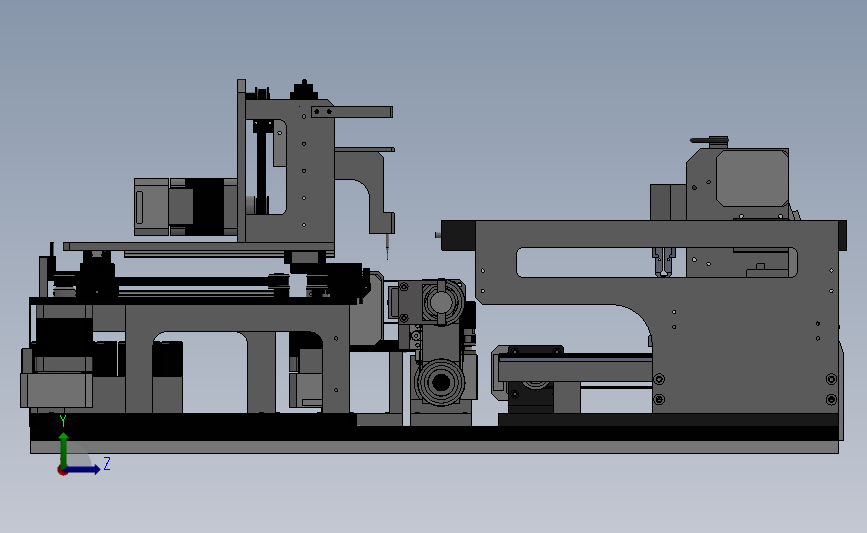Select the octagonal motor cover at top right

[752, 178]
